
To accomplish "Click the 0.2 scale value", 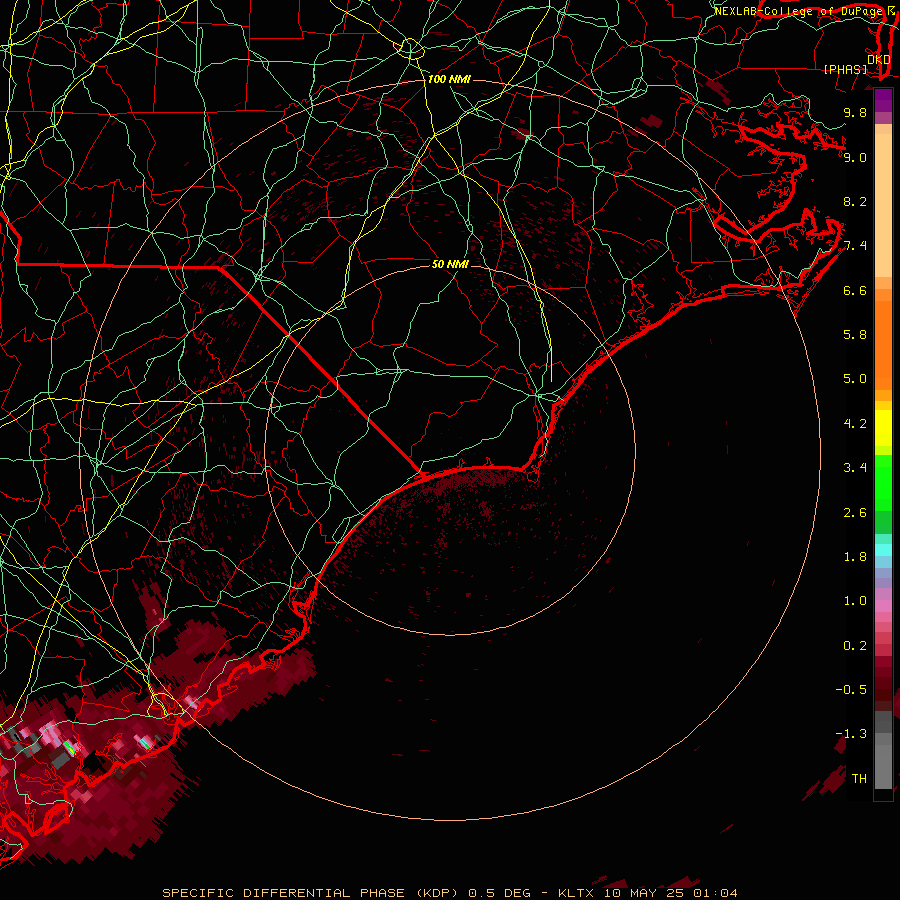I will click(855, 646).
